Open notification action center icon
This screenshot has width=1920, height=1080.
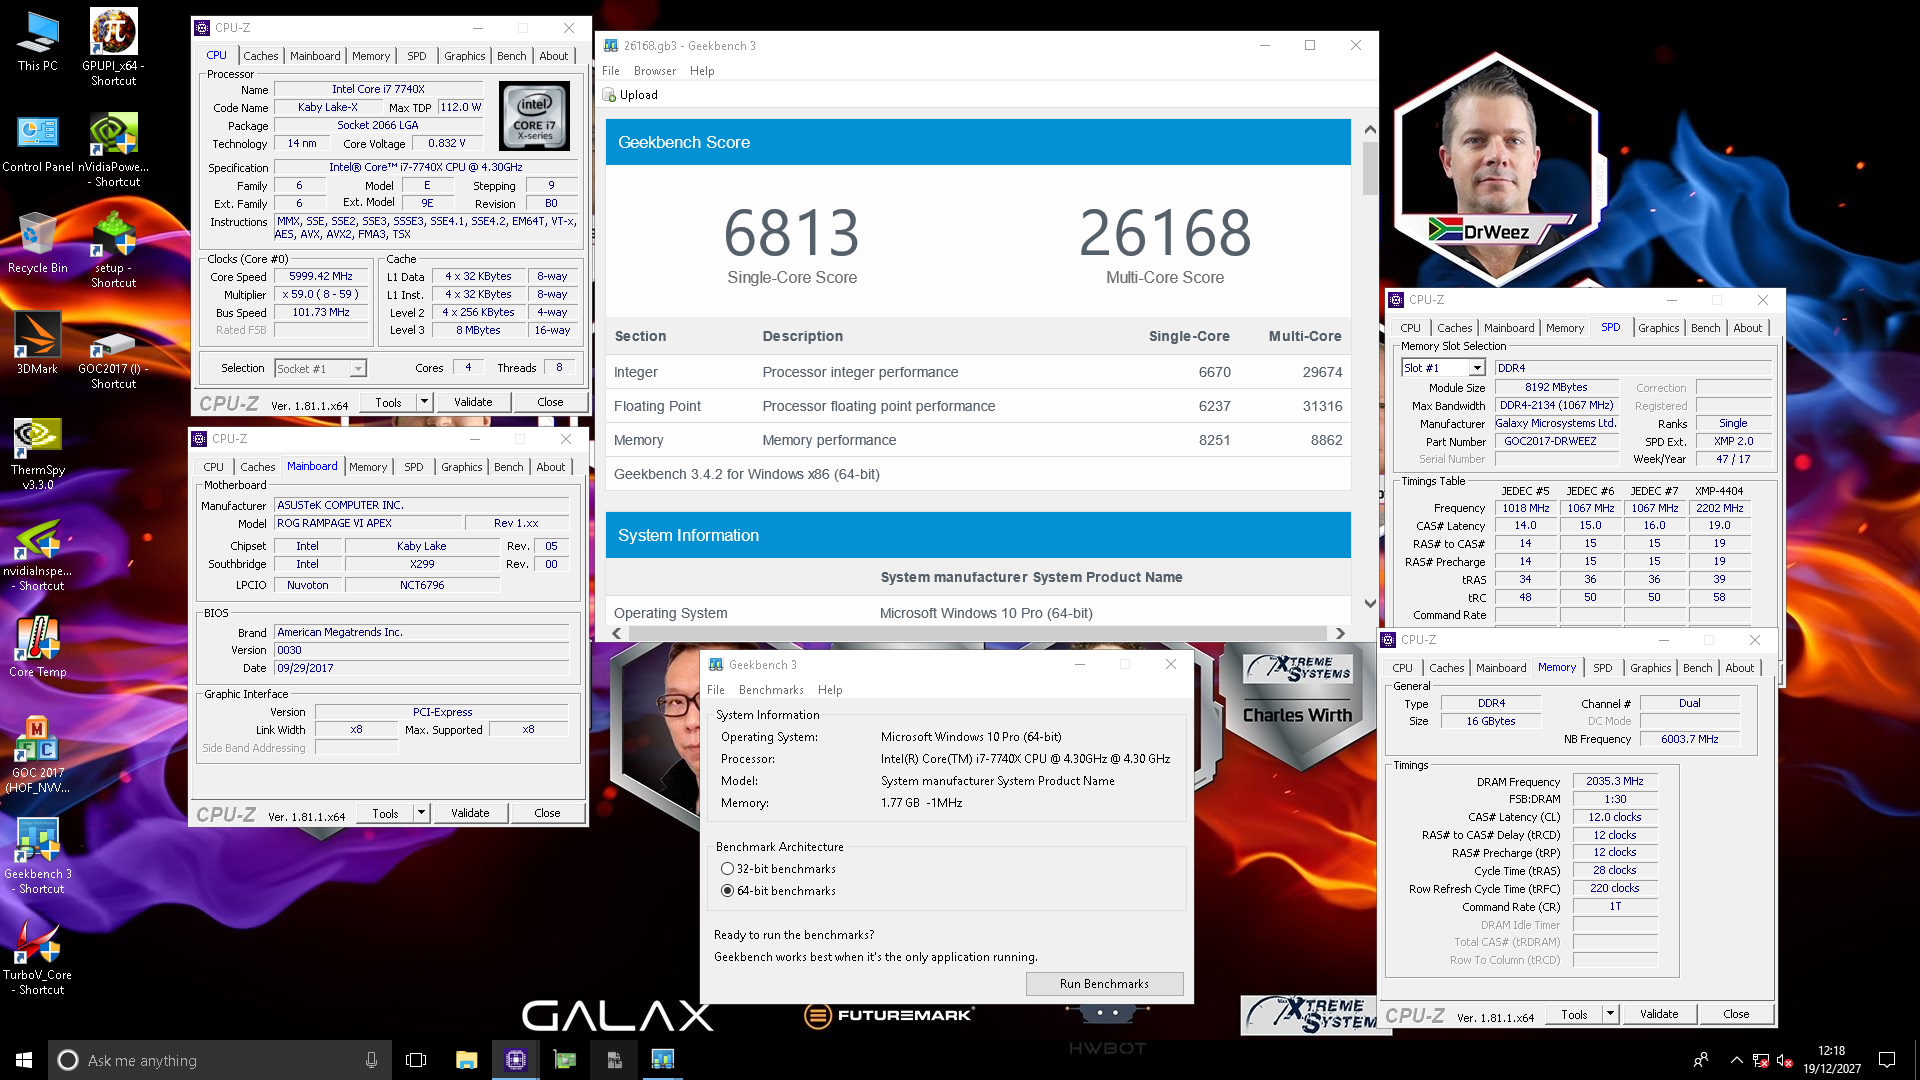[1887, 1060]
